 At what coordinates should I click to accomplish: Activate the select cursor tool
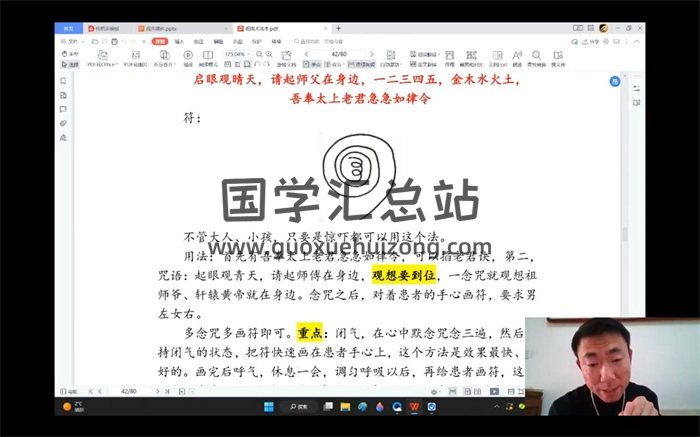point(69,64)
